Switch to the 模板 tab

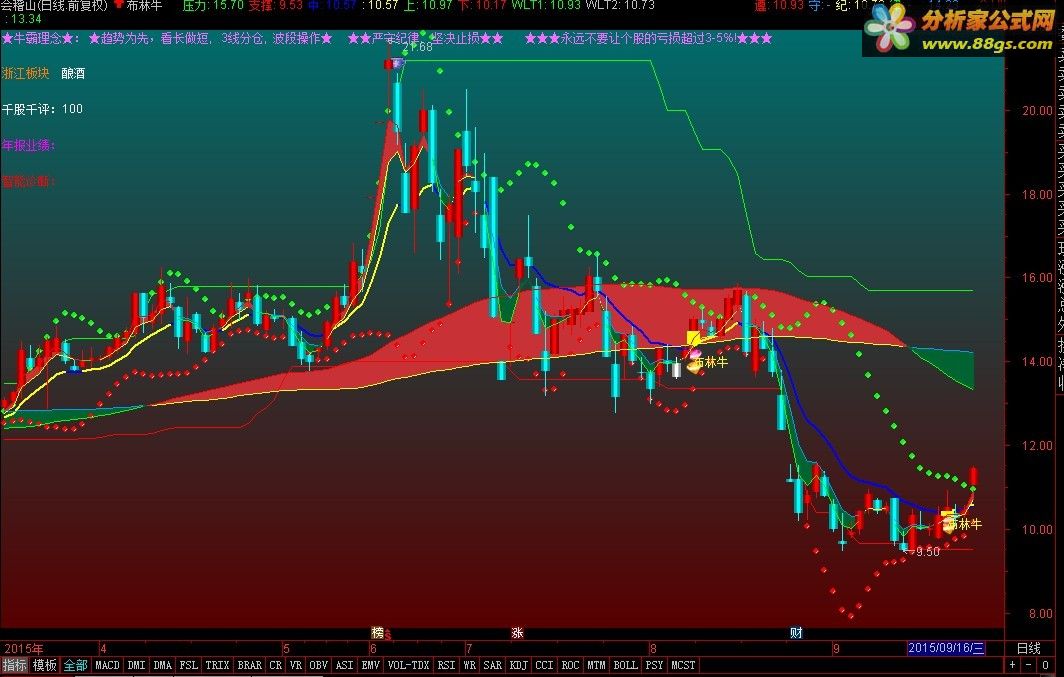point(45,665)
